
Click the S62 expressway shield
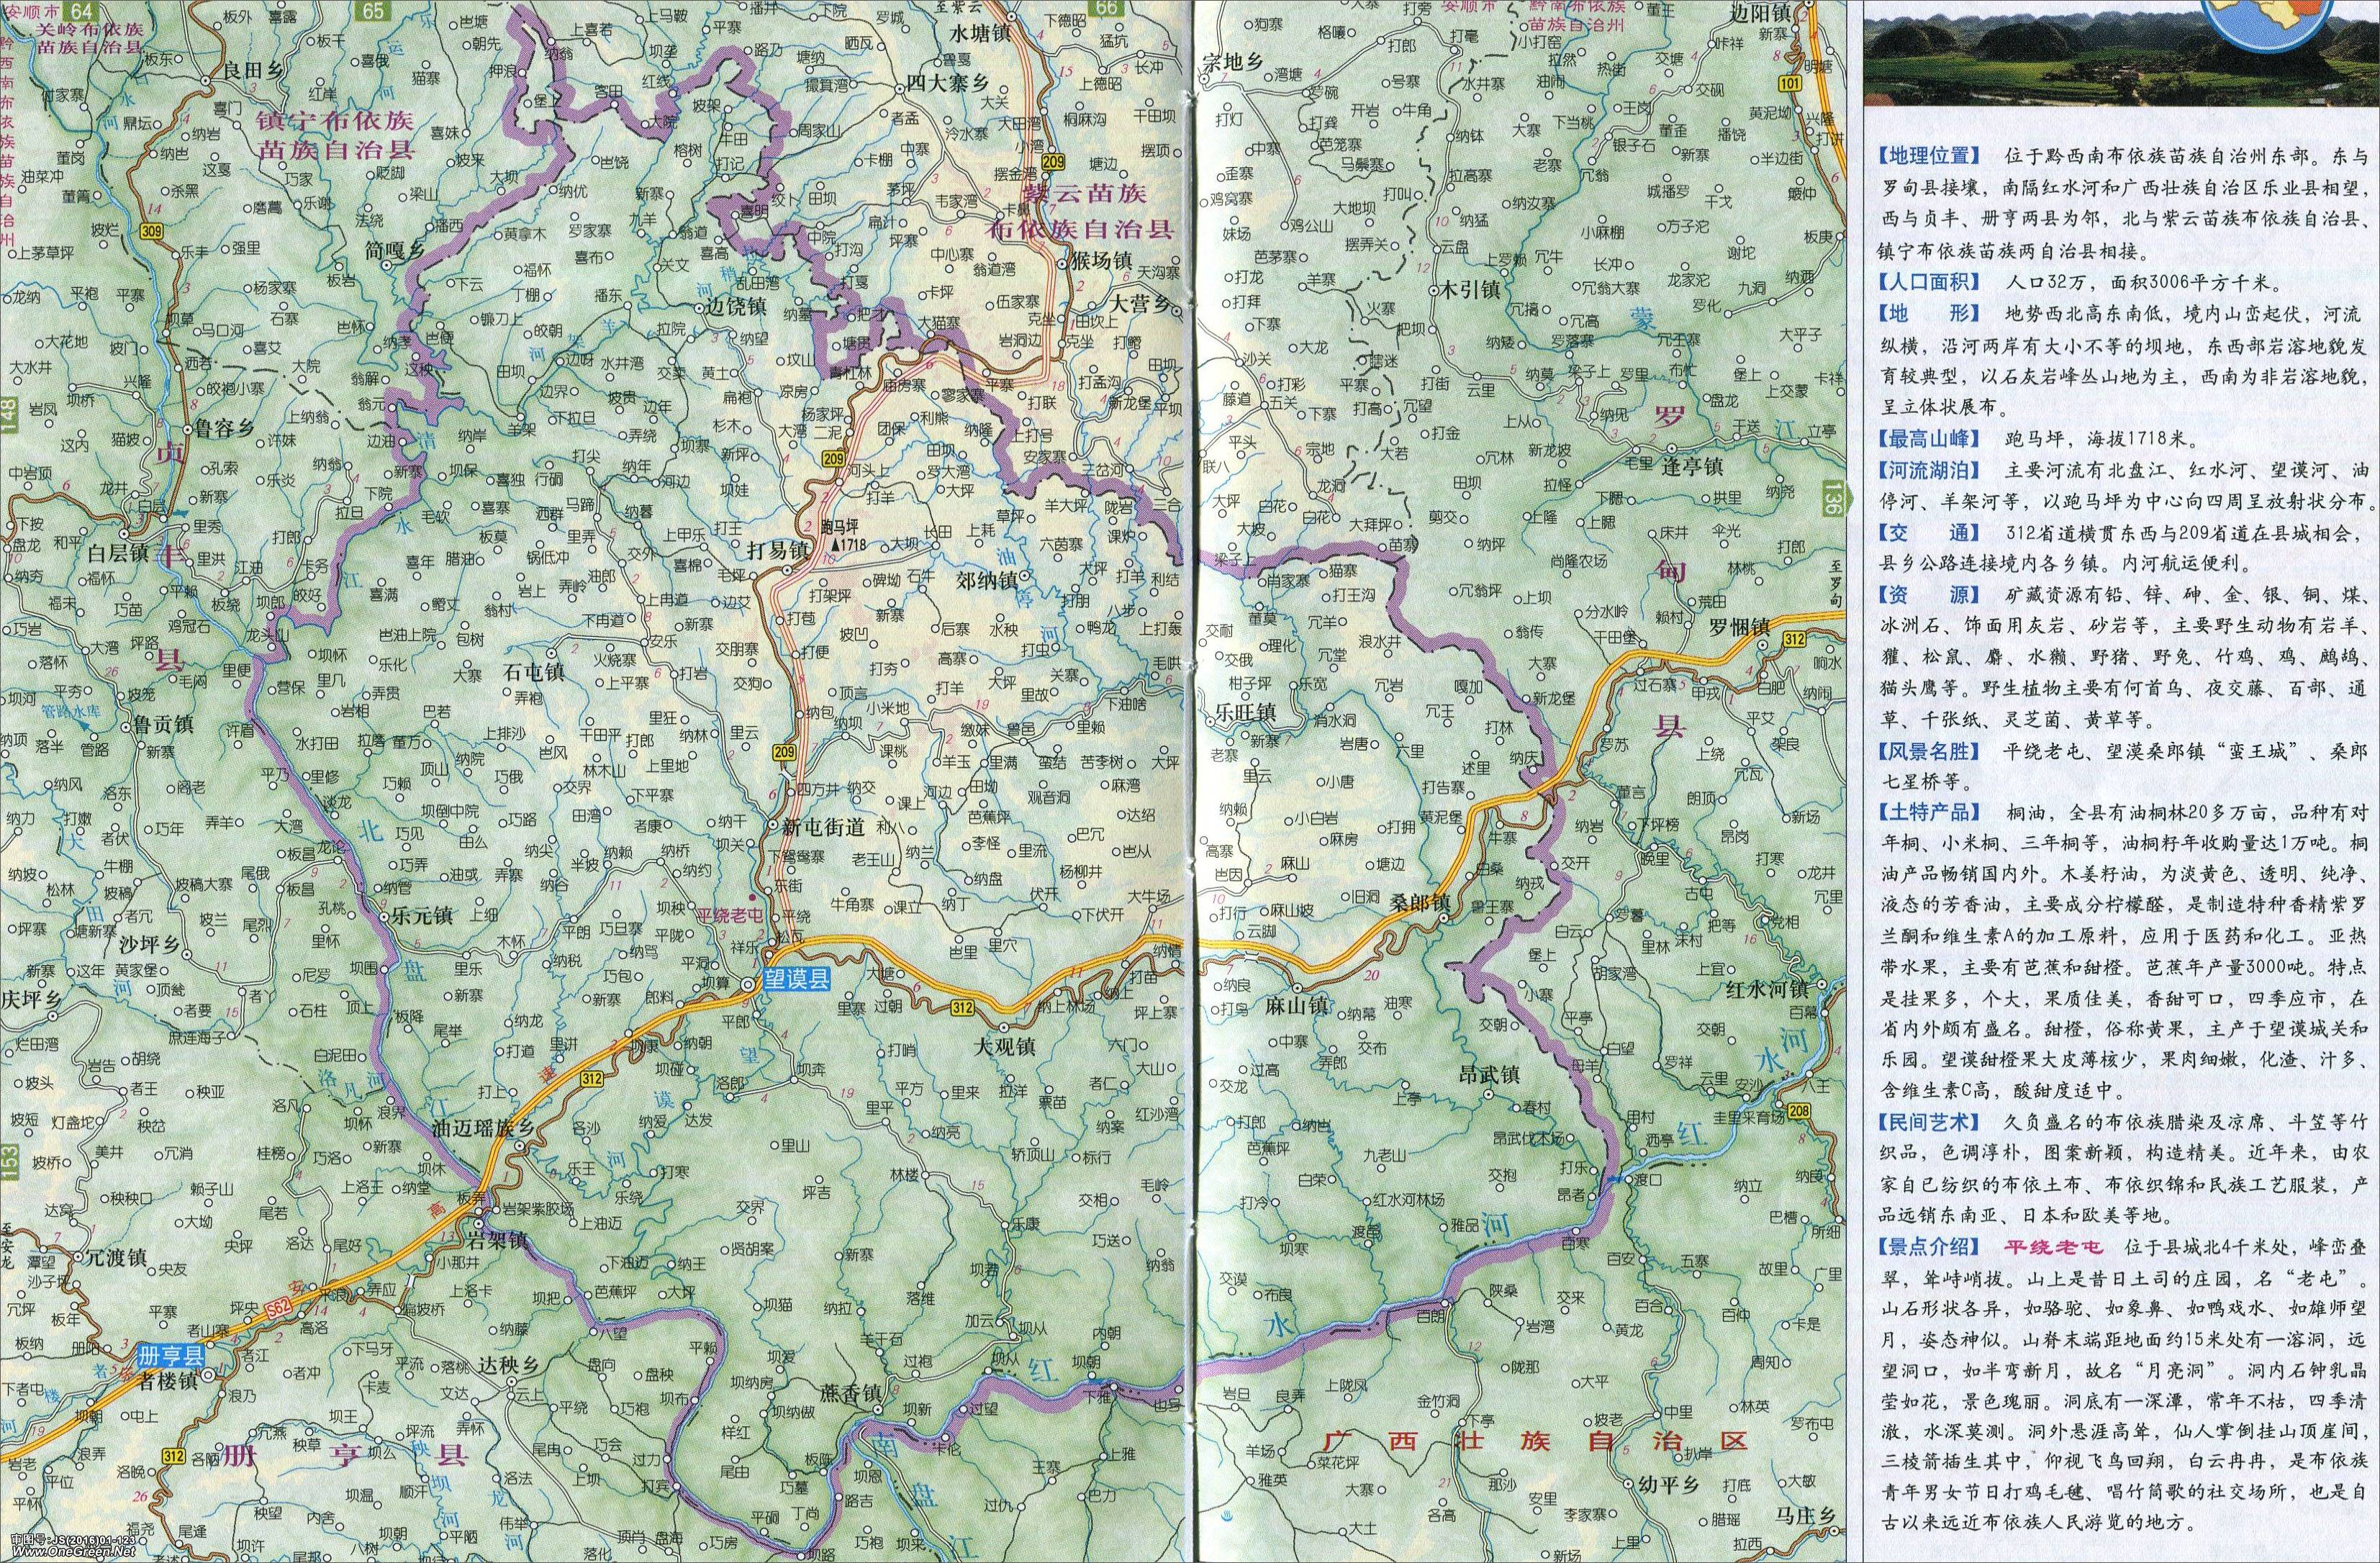279,1307
